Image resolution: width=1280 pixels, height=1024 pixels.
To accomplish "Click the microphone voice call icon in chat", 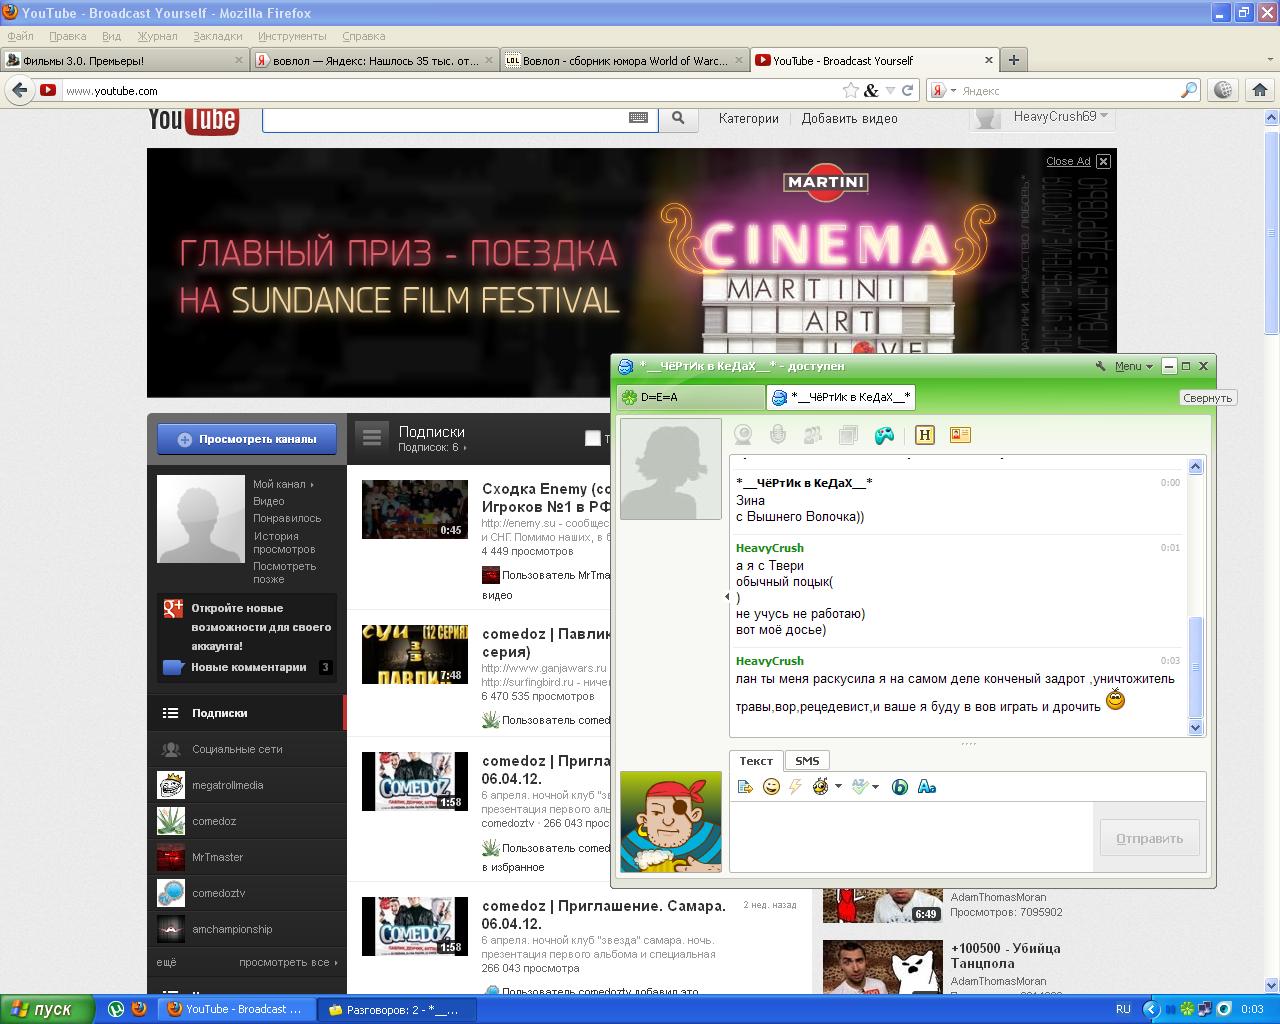I will (778, 435).
